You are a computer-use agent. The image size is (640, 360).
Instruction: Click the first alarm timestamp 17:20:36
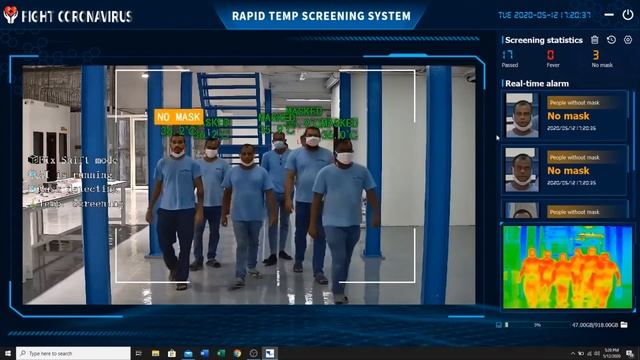click(x=571, y=128)
